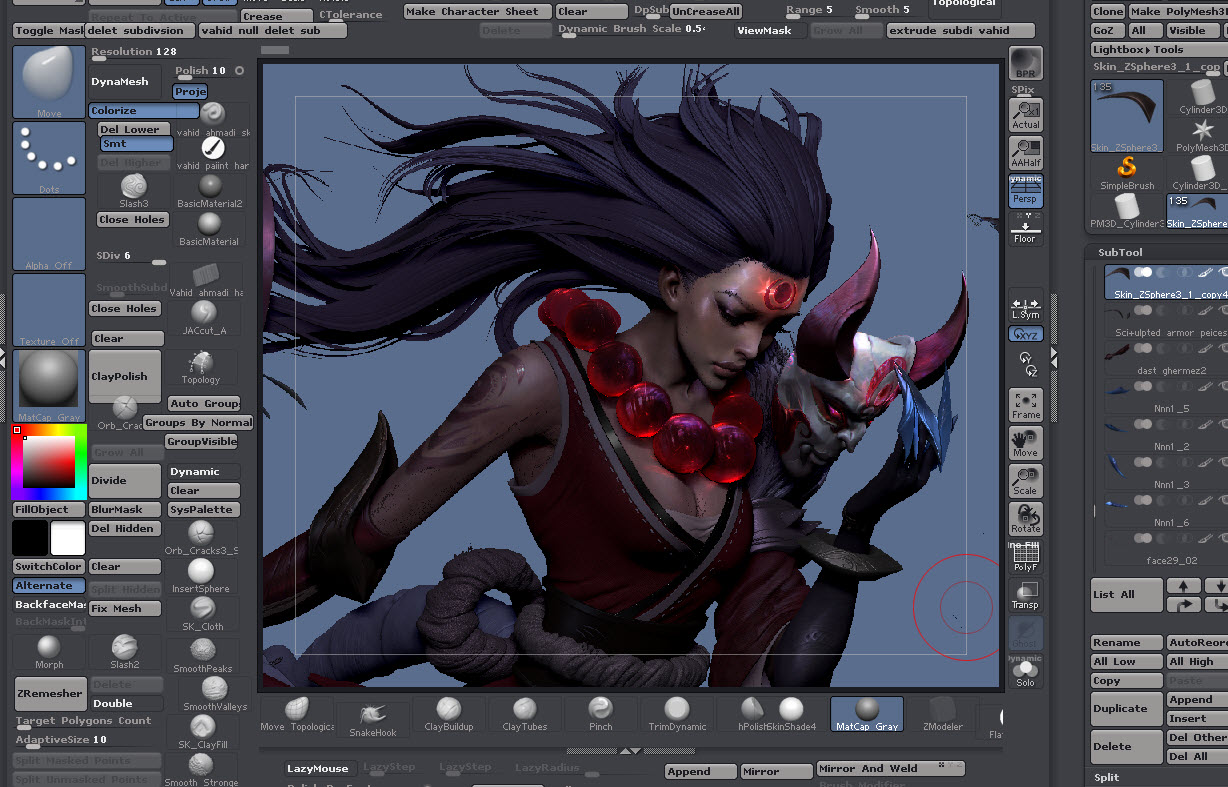Viewport: 1228px width, 787px height.
Task: Select the Rotate navigation icon
Action: 1025,518
